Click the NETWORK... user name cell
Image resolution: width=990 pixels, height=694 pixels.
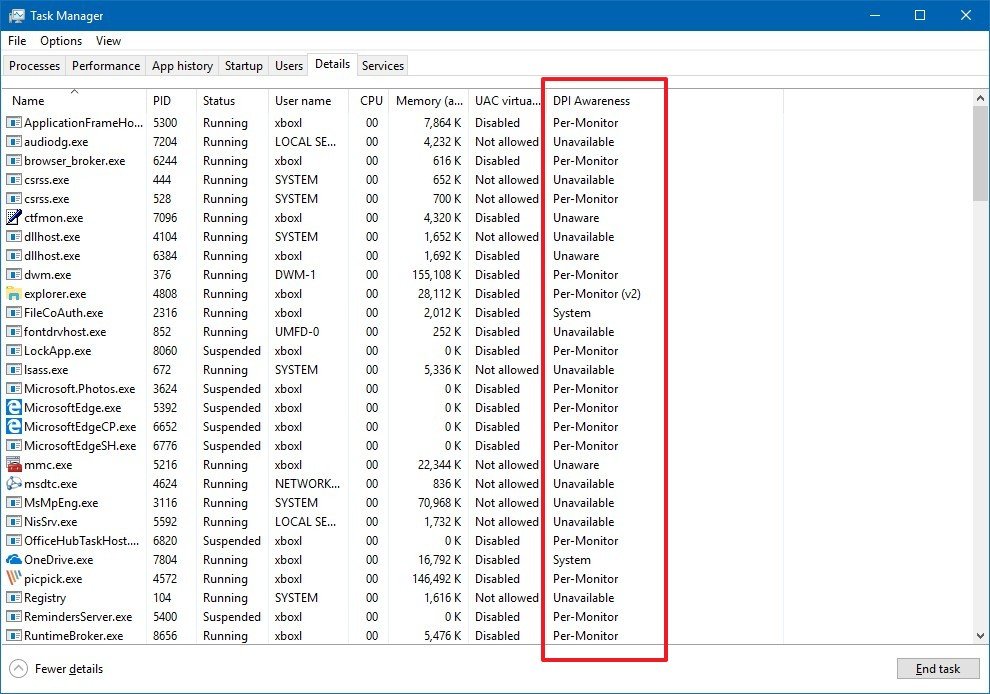[x=307, y=484]
